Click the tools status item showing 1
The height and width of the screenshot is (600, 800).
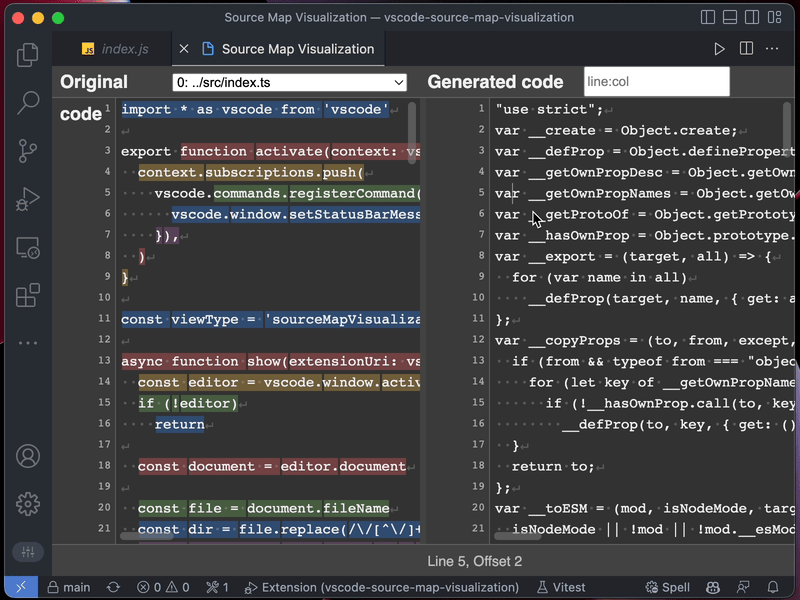pyautogui.click(x=217, y=587)
